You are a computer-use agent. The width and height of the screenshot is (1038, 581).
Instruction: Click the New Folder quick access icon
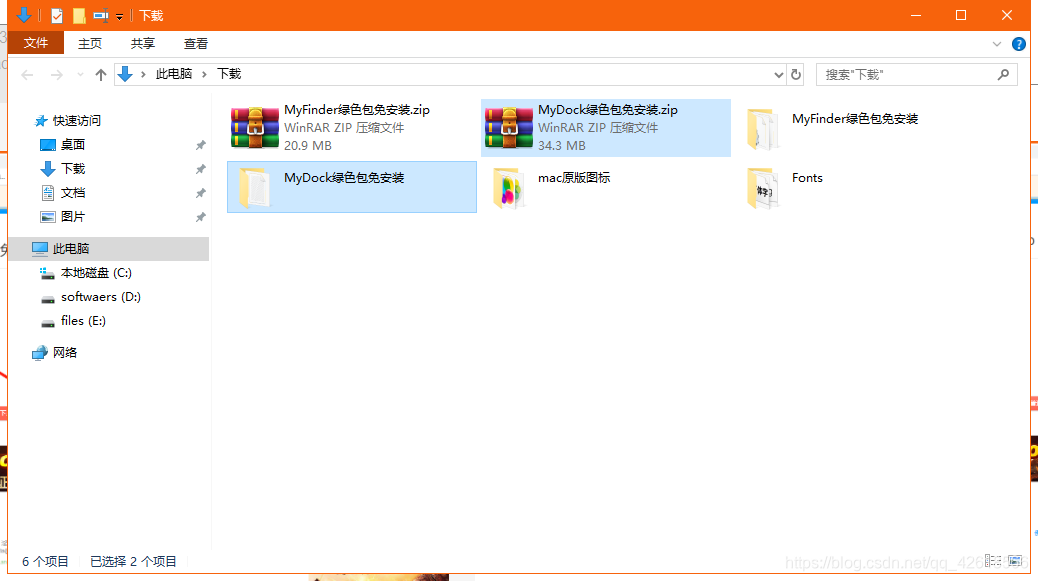click(79, 15)
